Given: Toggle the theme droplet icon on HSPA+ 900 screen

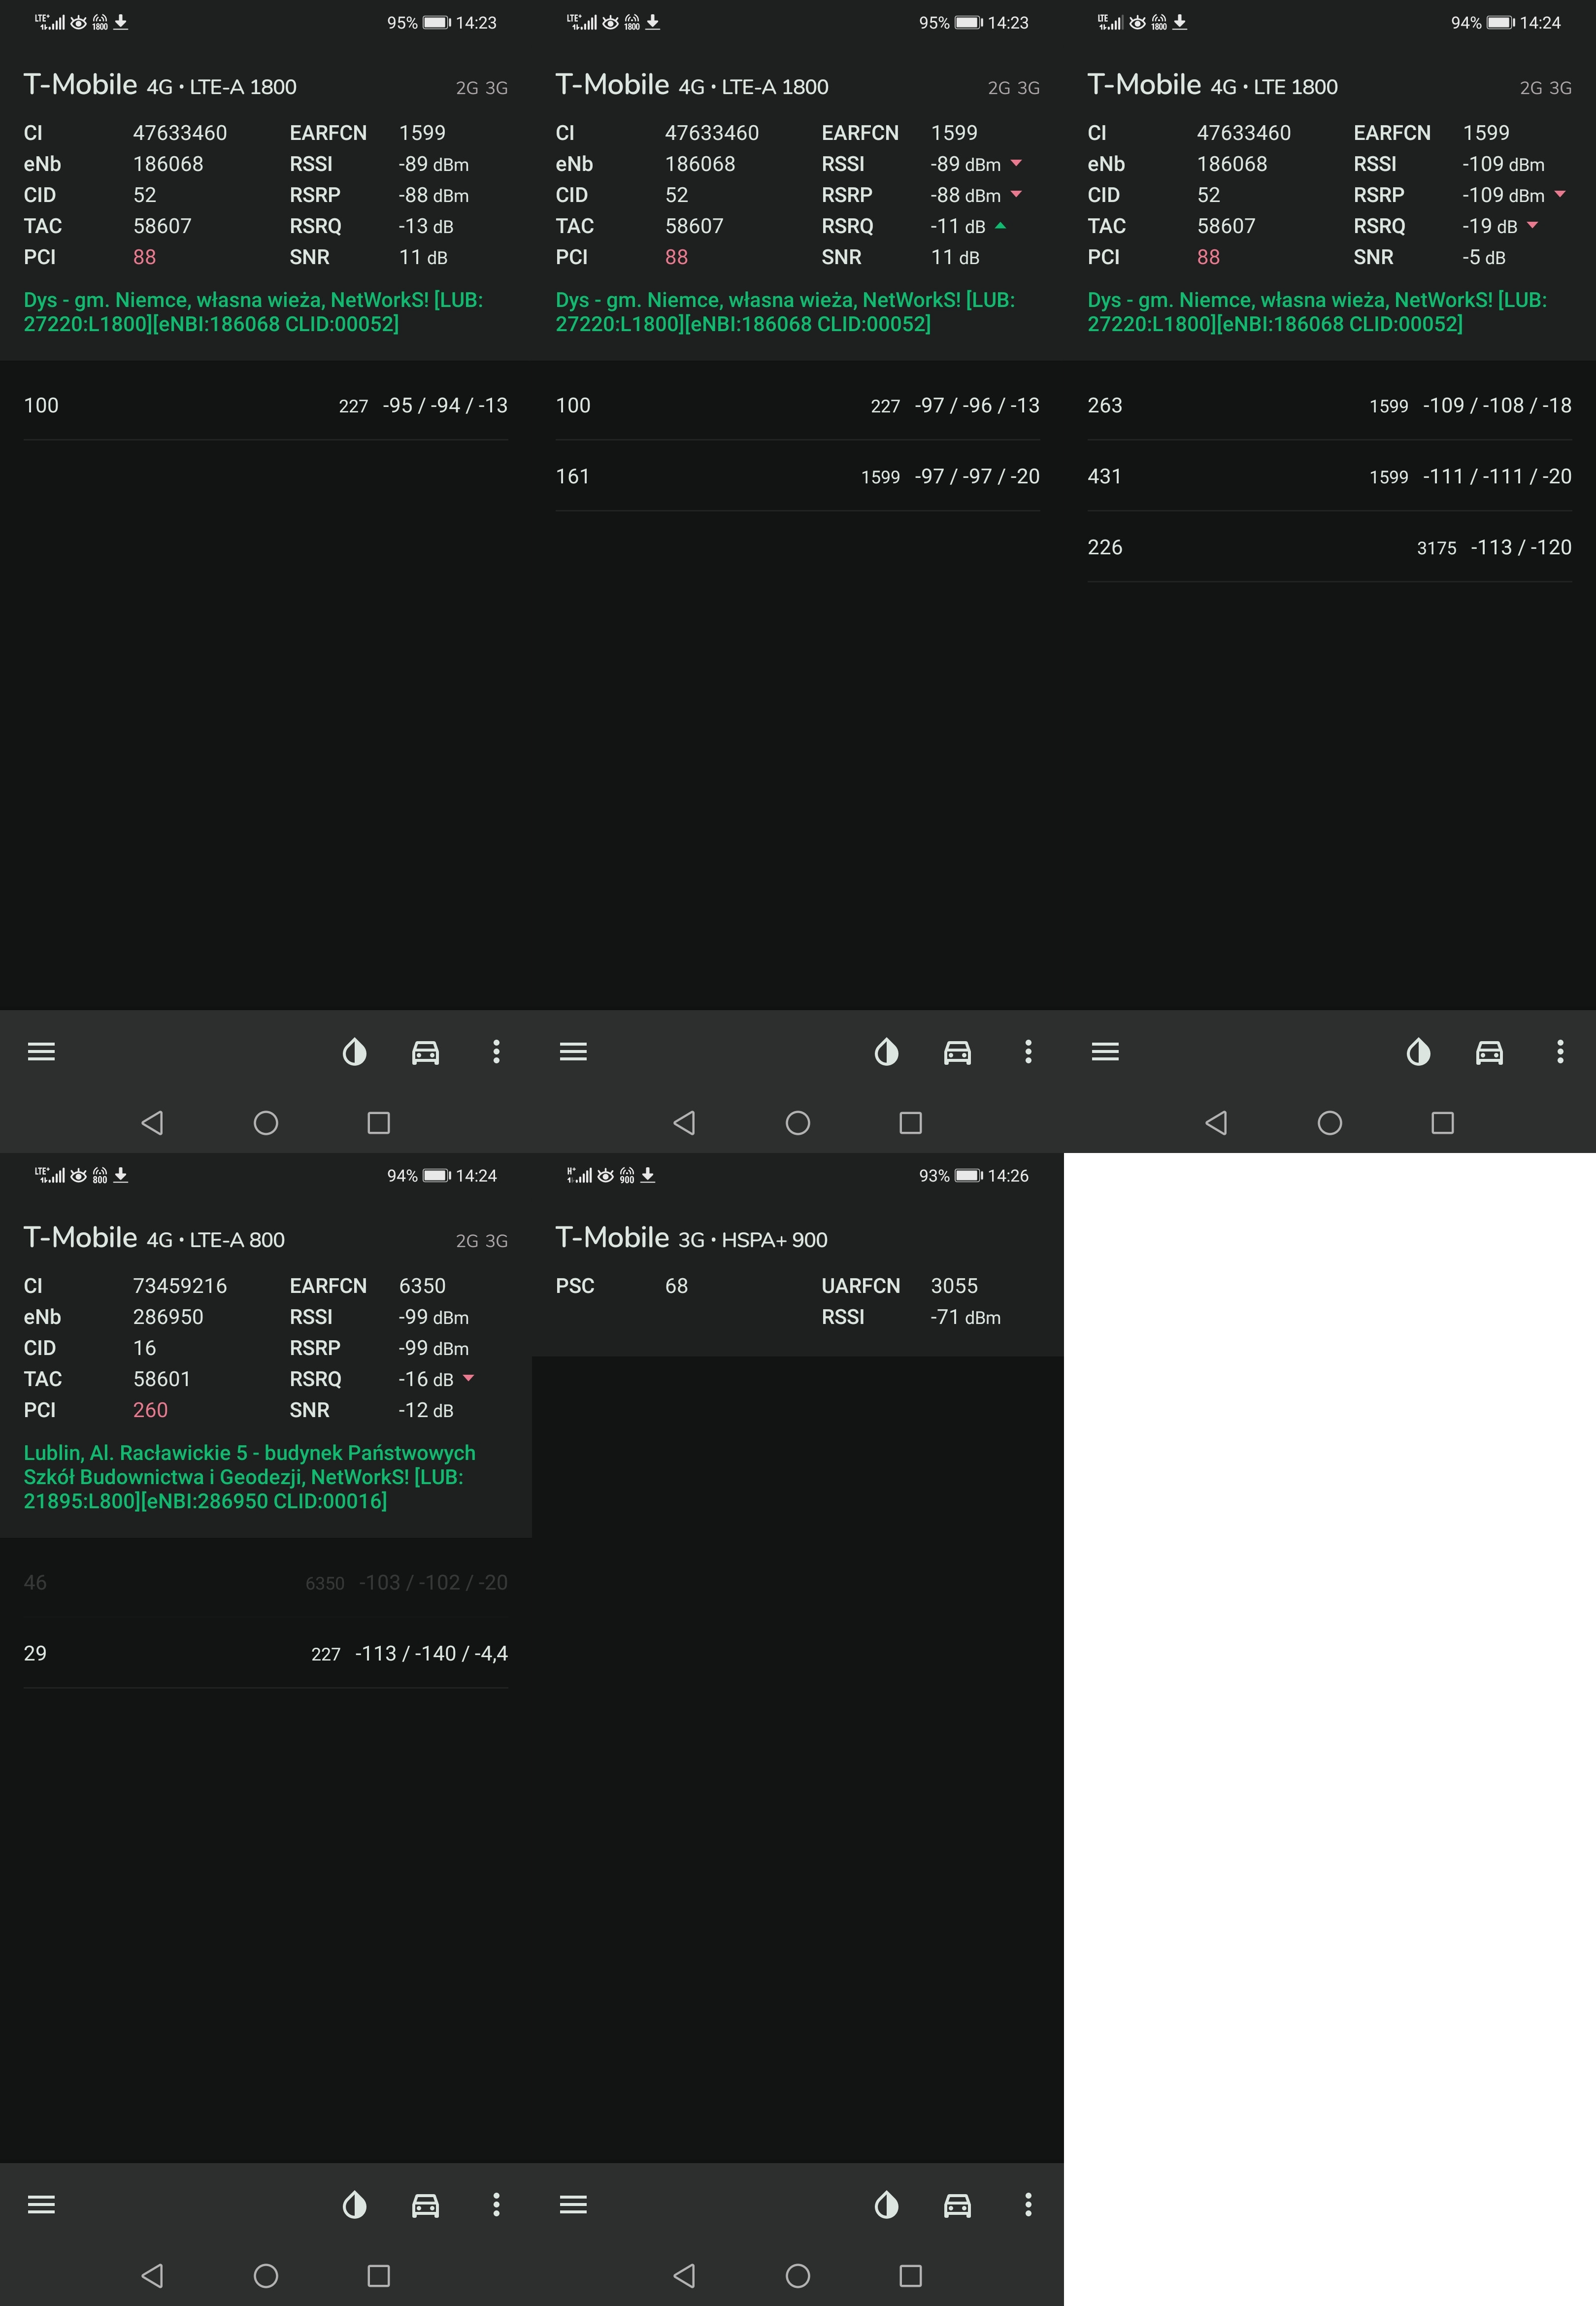Looking at the screenshot, I should (886, 2204).
